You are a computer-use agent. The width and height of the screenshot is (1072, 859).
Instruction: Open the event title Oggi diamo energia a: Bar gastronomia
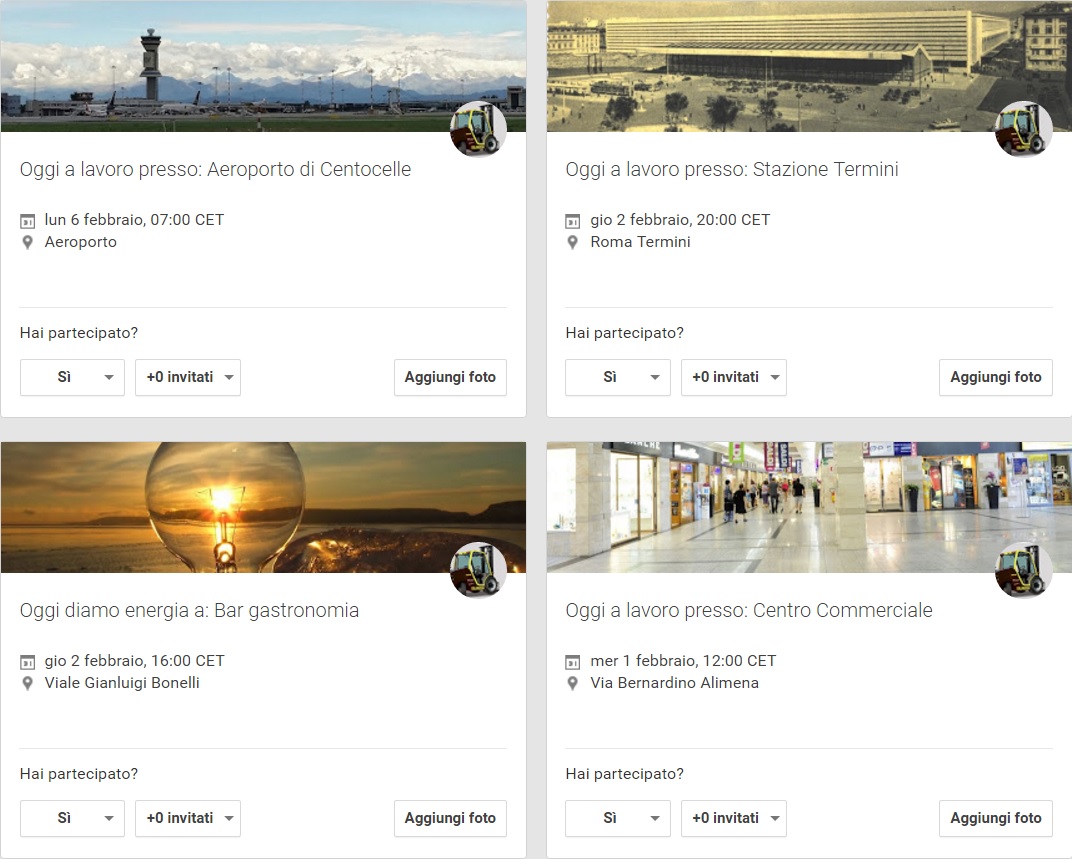(189, 611)
